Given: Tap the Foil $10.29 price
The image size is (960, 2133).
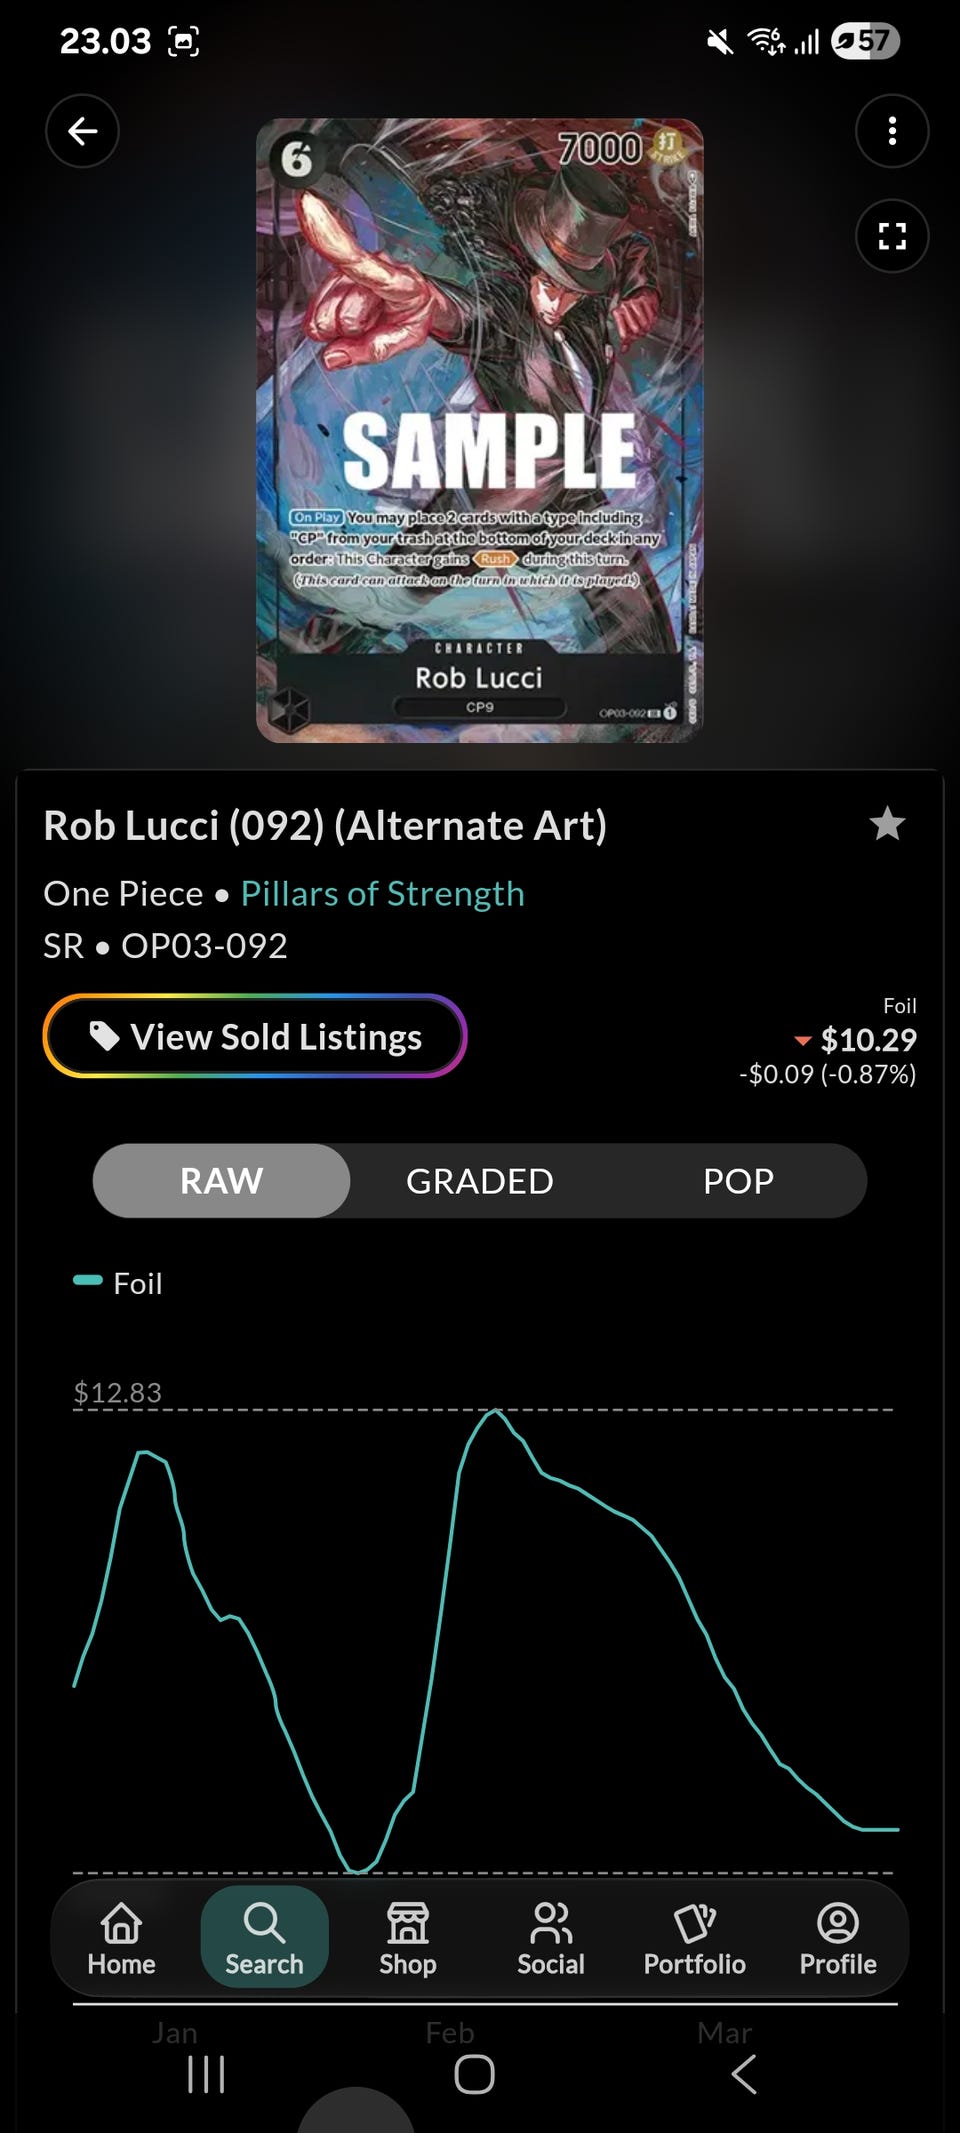Looking at the screenshot, I should click(x=867, y=1040).
